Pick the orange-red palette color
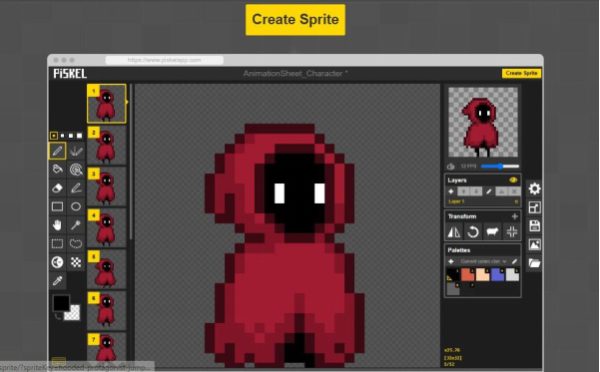600x372 pixels. pyautogui.click(x=468, y=274)
